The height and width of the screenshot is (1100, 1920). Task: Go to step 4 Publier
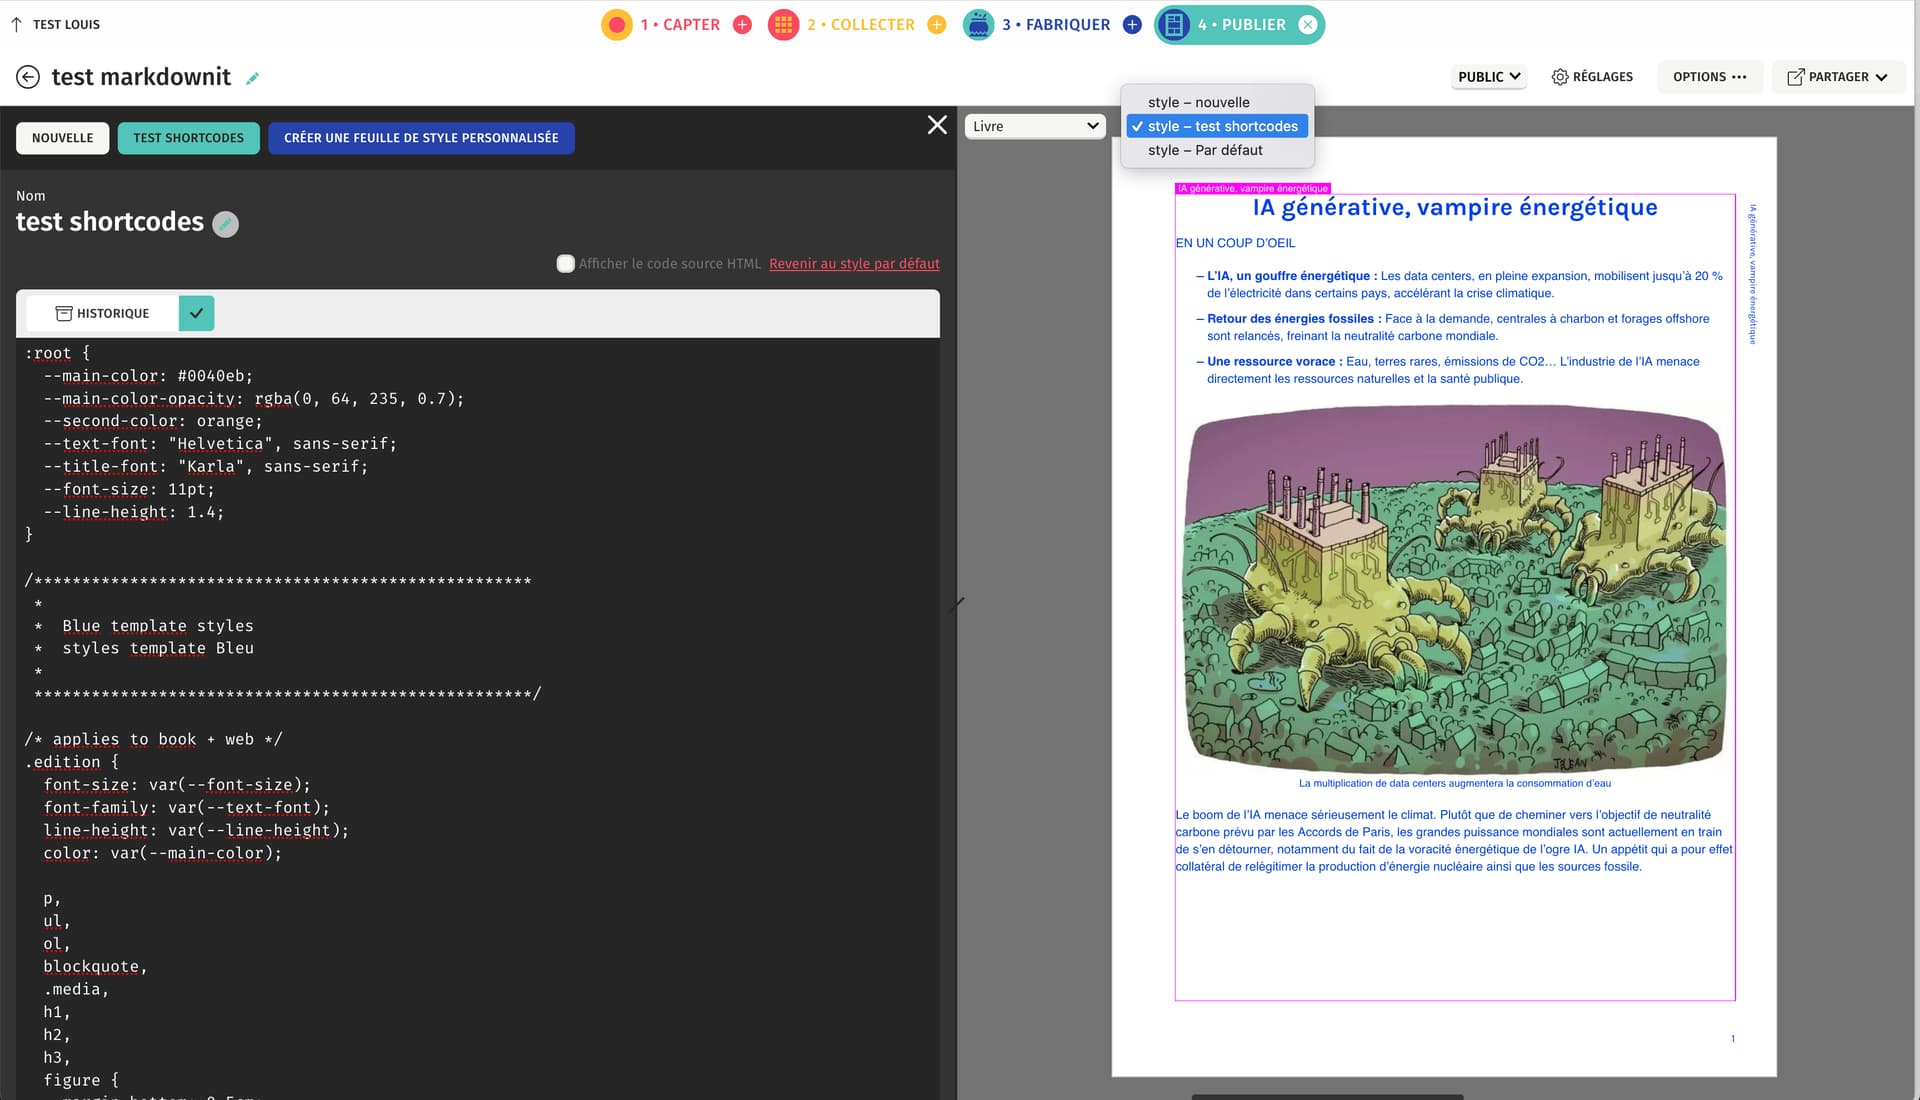(x=1242, y=24)
